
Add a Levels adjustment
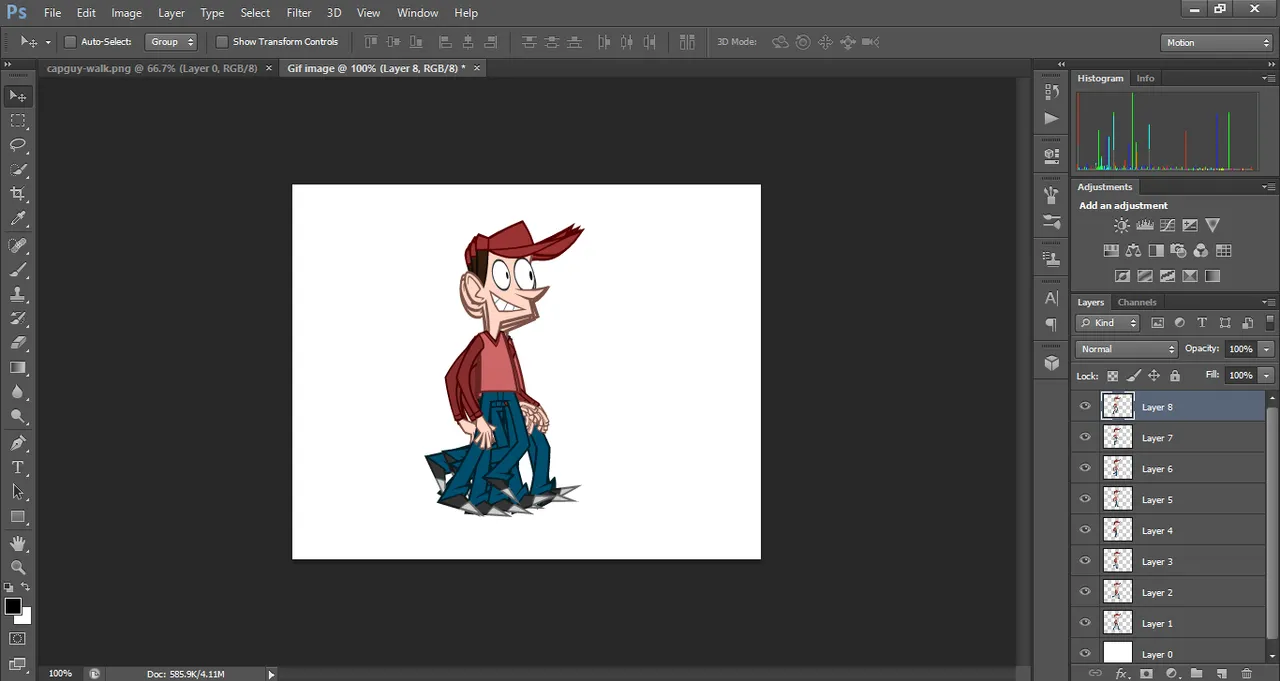point(1145,226)
